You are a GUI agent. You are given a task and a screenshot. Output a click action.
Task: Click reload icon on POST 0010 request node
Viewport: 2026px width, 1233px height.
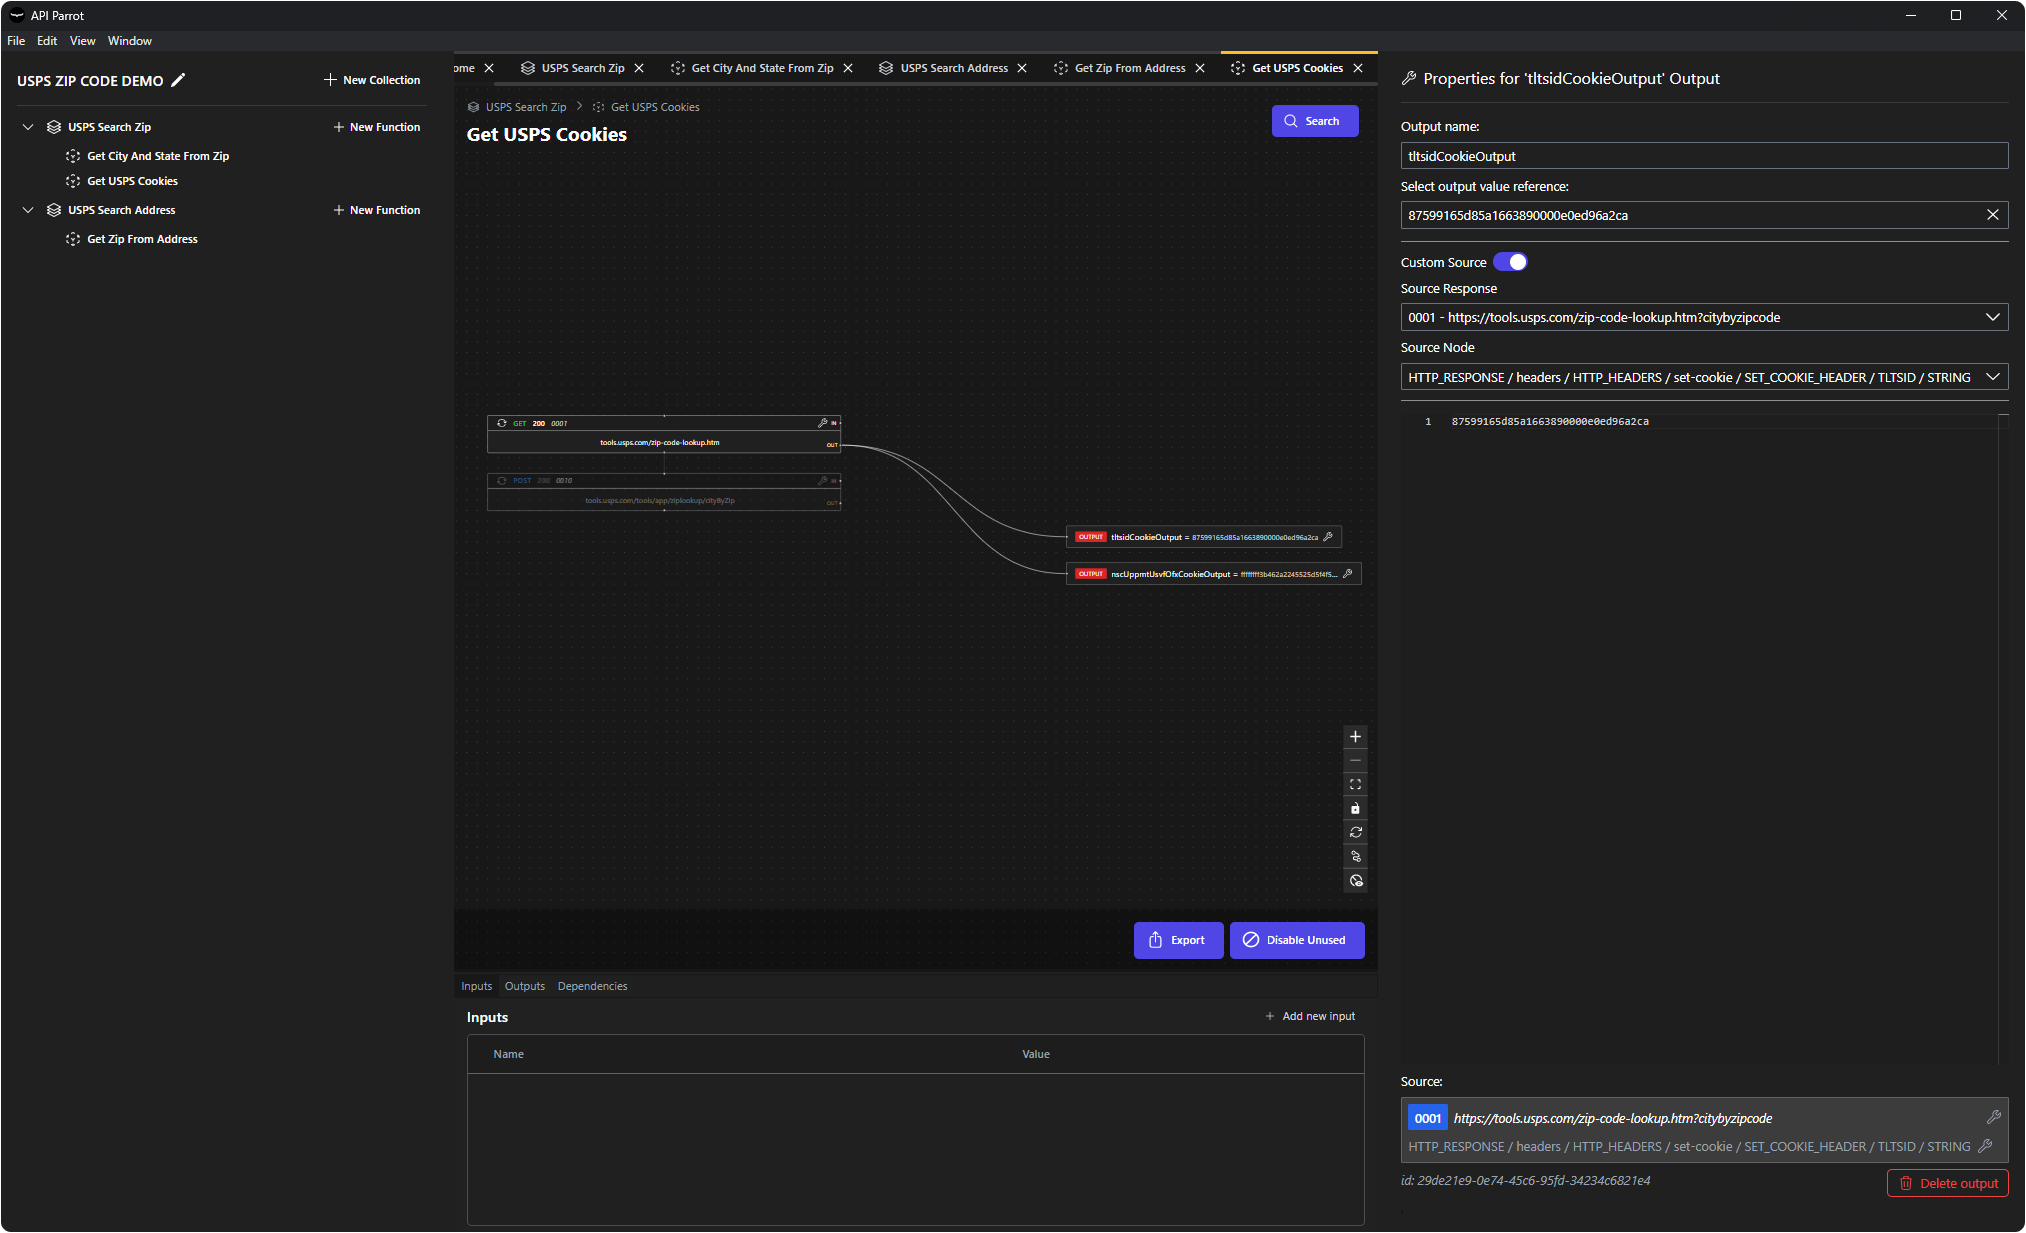point(502,480)
